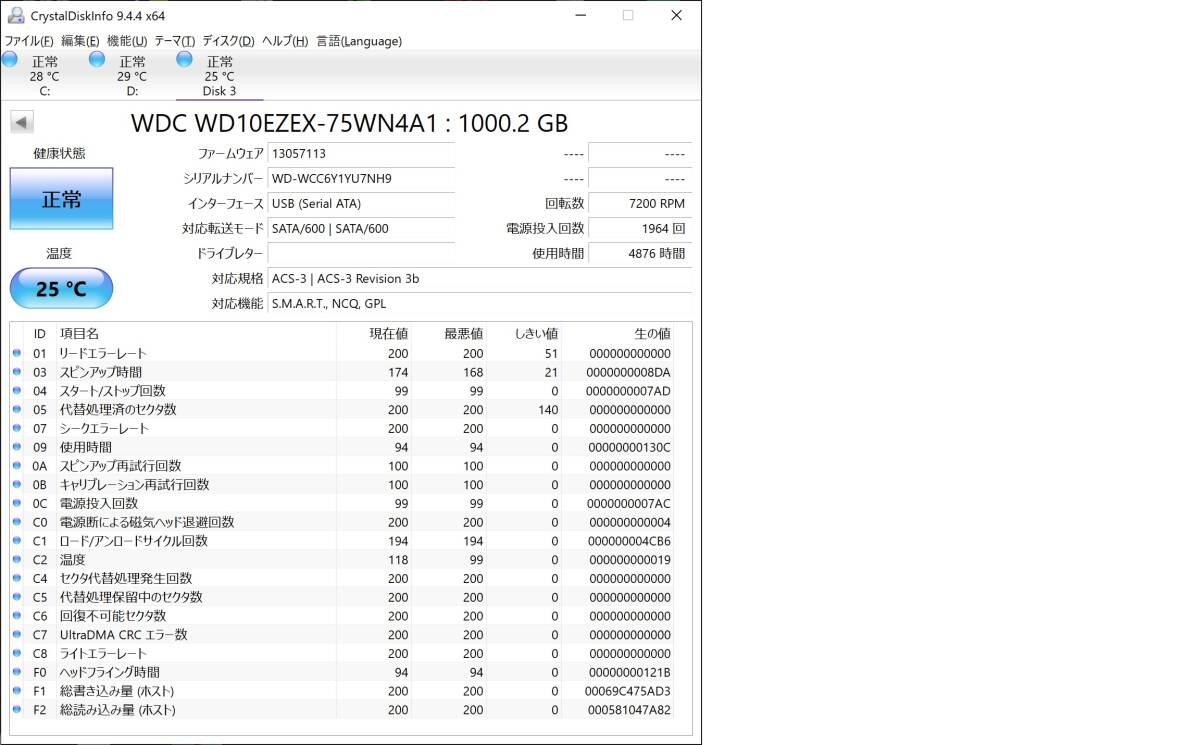The image size is (1200, 745).
Task: Click status dot for スタート/ストップ回数 row
Action: click(x=17, y=391)
